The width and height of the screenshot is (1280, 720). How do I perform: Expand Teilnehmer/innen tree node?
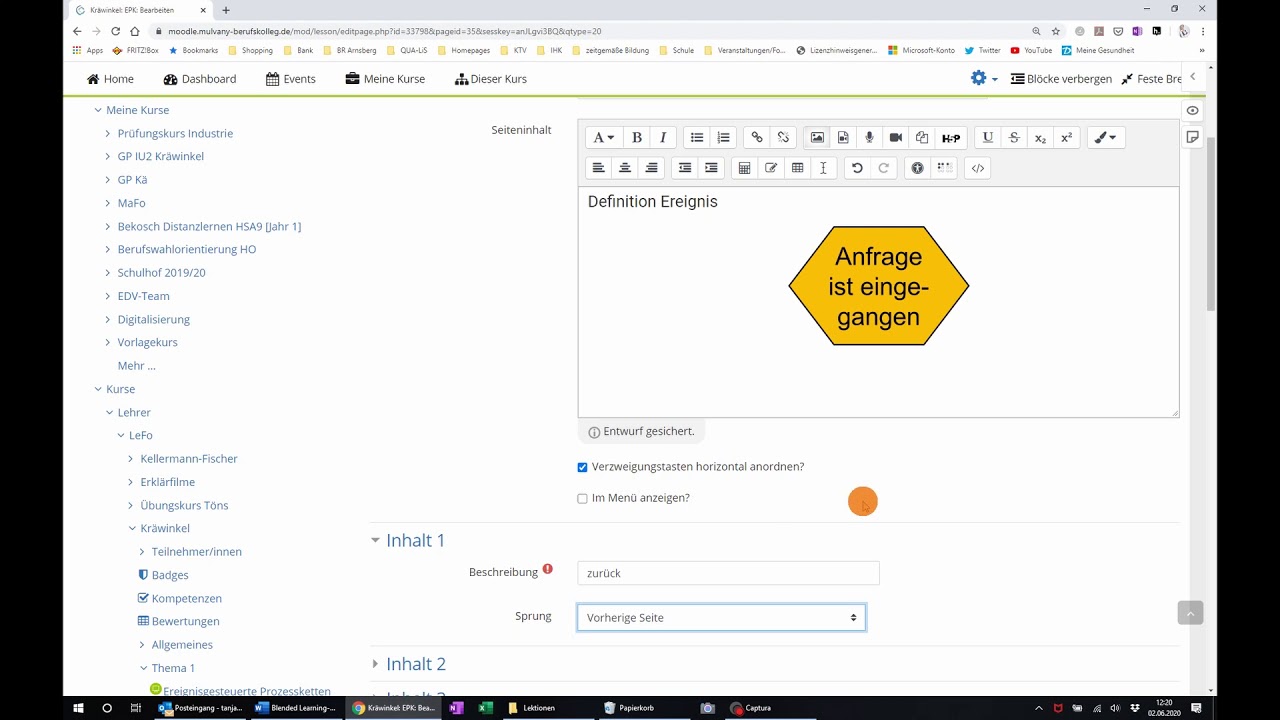[x=142, y=552]
